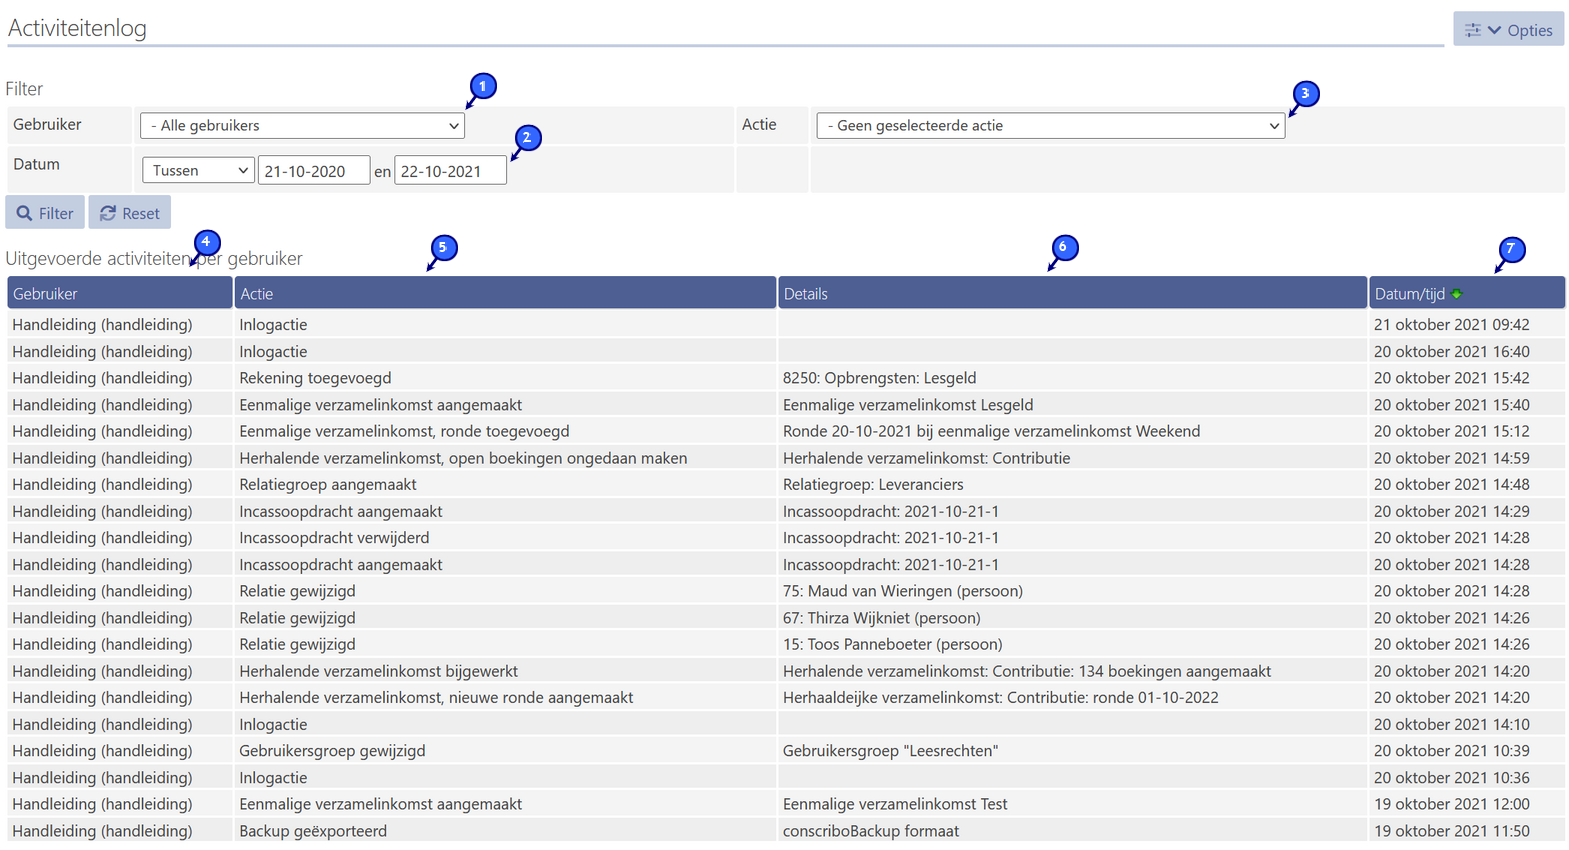This screenshot has width=1569, height=850.
Task: Click the '20 oktober 2021 10:39' timestamp
Action: click(x=1452, y=751)
